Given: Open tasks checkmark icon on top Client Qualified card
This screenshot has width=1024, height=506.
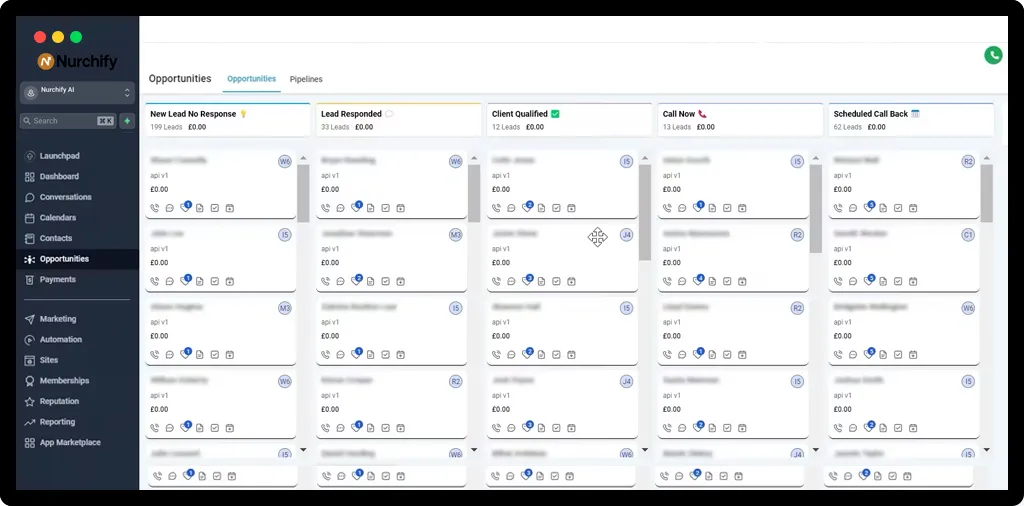Looking at the screenshot, I should coord(556,208).
